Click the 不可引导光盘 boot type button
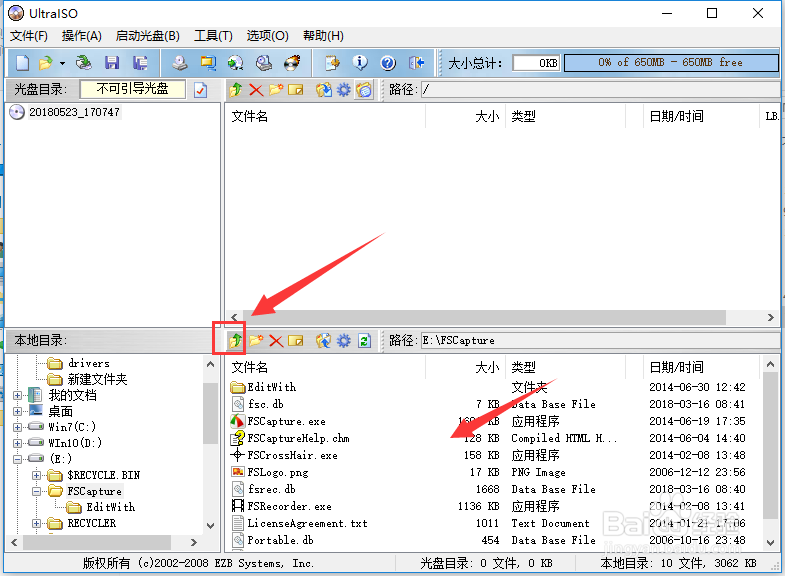The height and width of the screenshot is (576, 785). tap(133, 90)
